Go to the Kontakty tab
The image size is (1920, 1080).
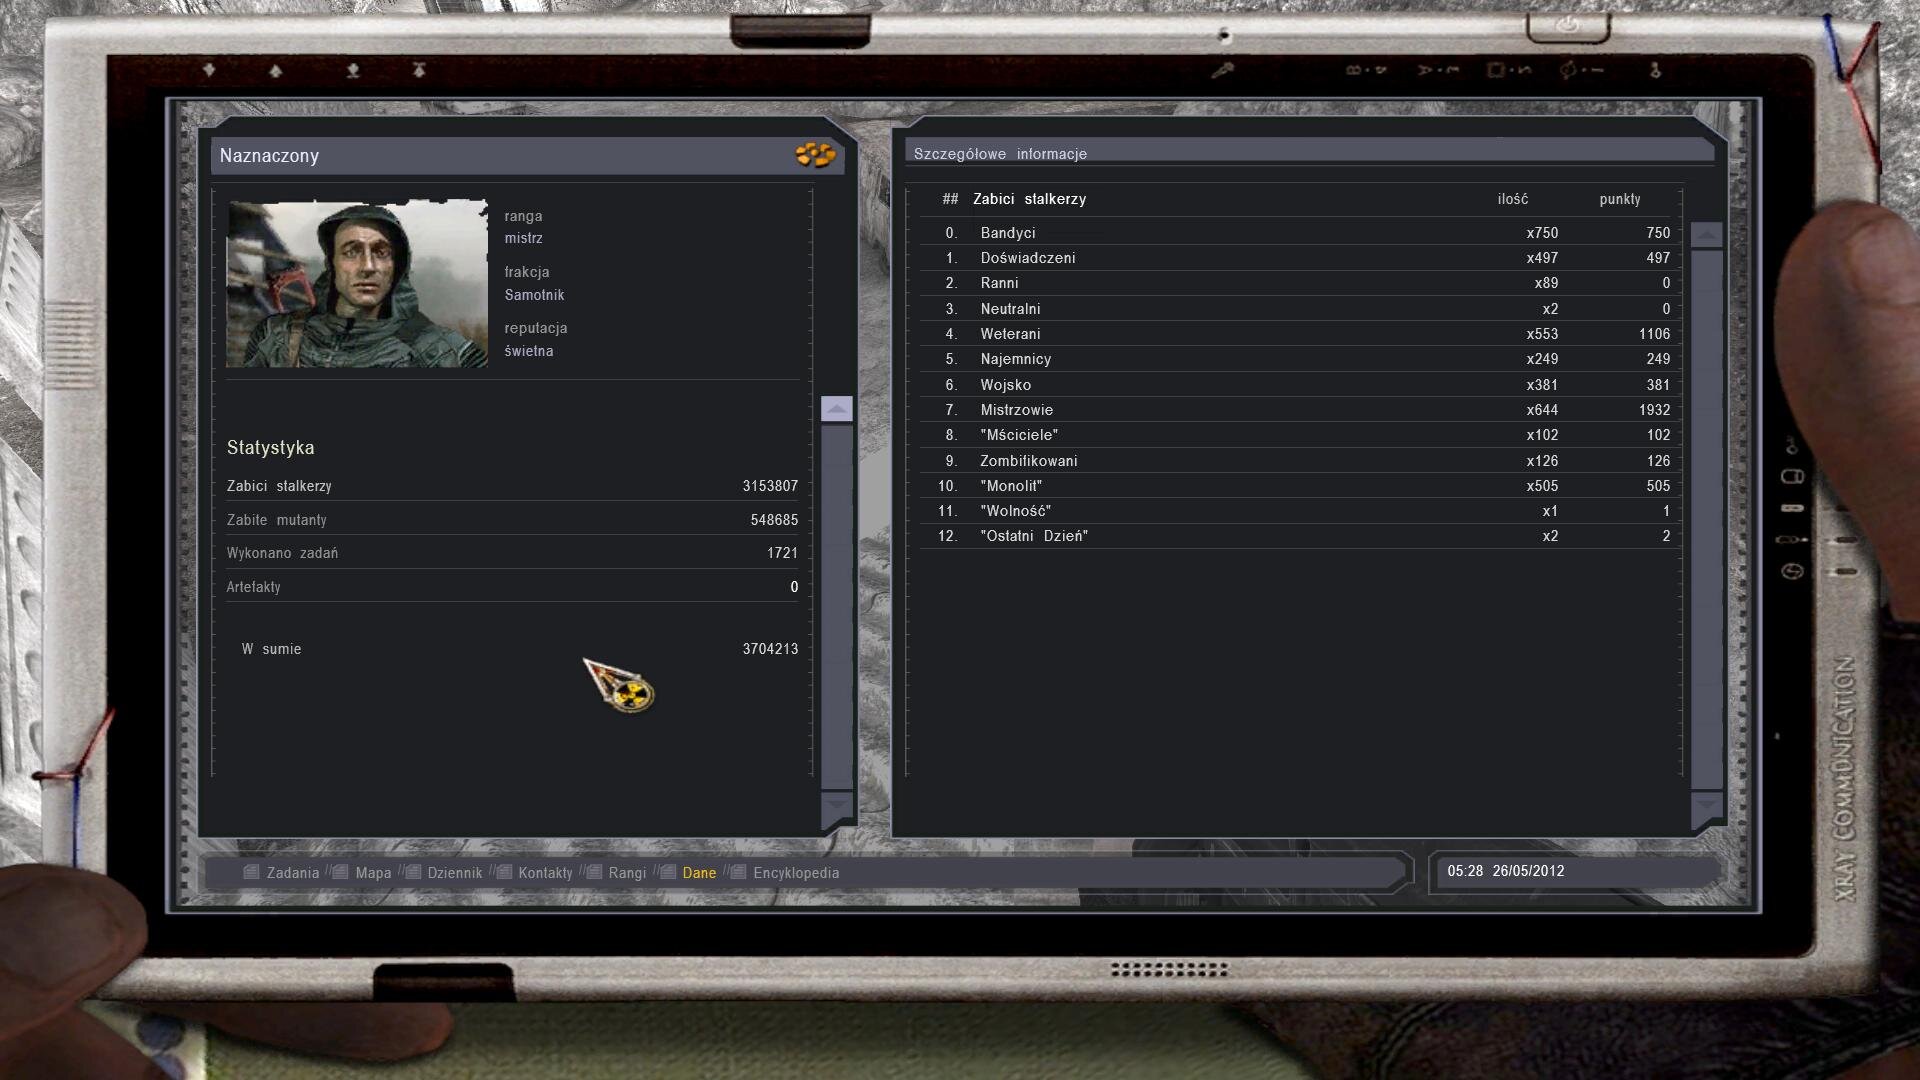pyautogui.click(x=545, y=873)
